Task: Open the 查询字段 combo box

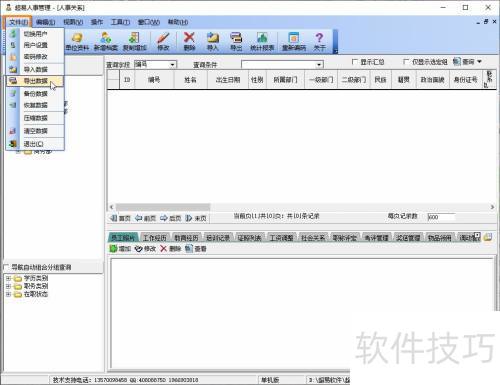Action: point(155,64)
